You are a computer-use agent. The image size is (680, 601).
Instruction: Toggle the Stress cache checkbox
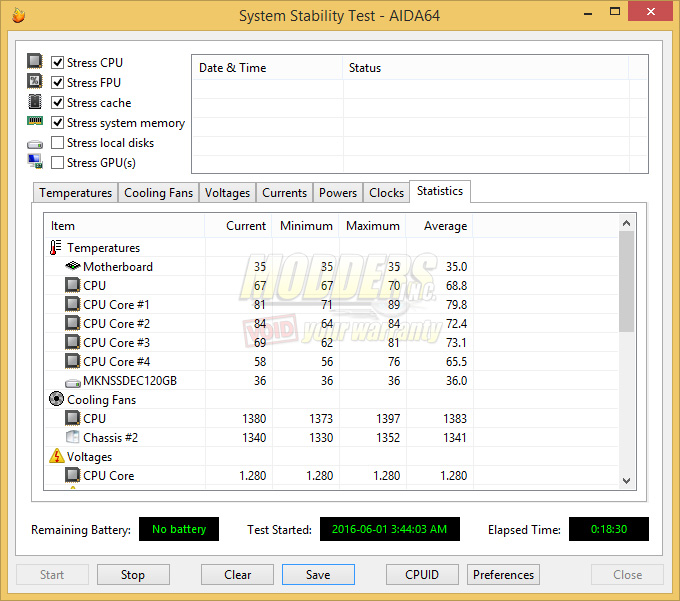[57, 103]
